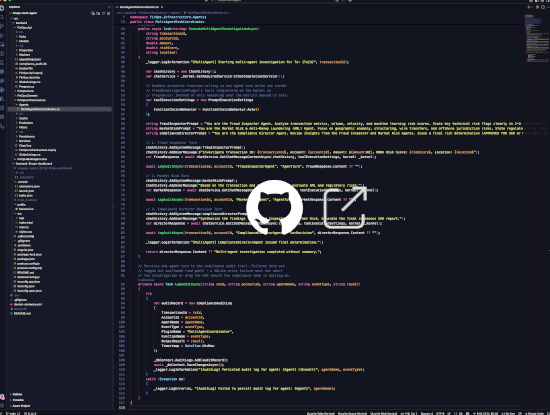Image resolution: width=550 pixels, height=415 pixels.
Task: Click the UTF-8 encoding in the status bar
Action: pyautogui.click(x=440, y=413)
